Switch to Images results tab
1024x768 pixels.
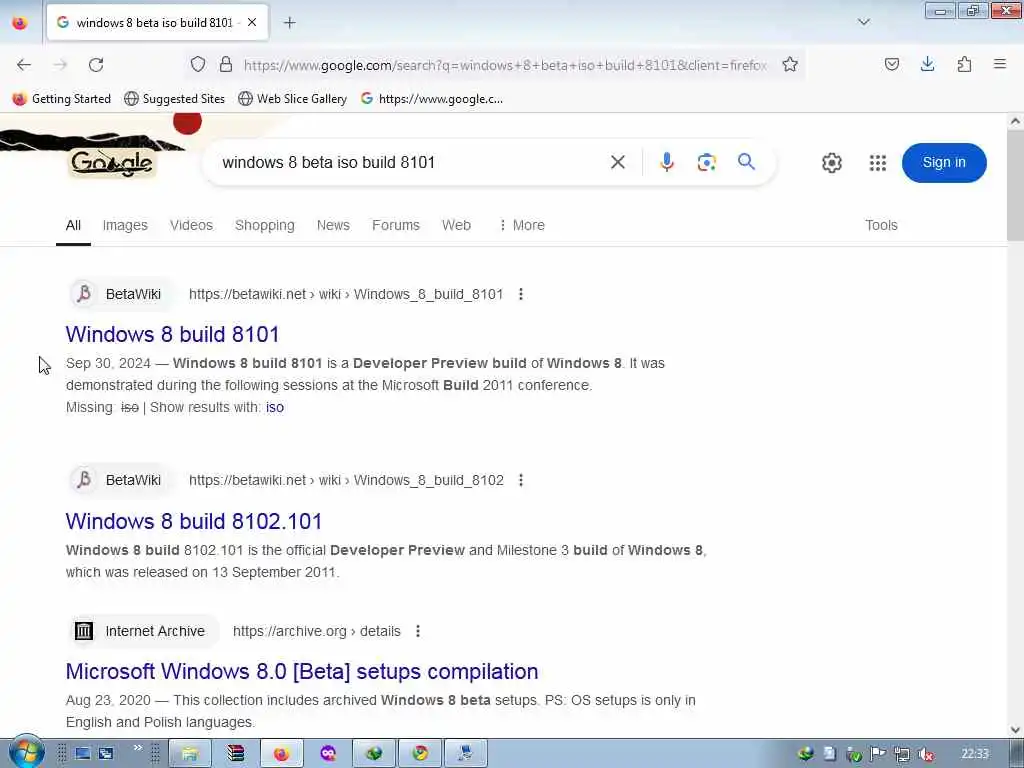(x=125, y=225)
